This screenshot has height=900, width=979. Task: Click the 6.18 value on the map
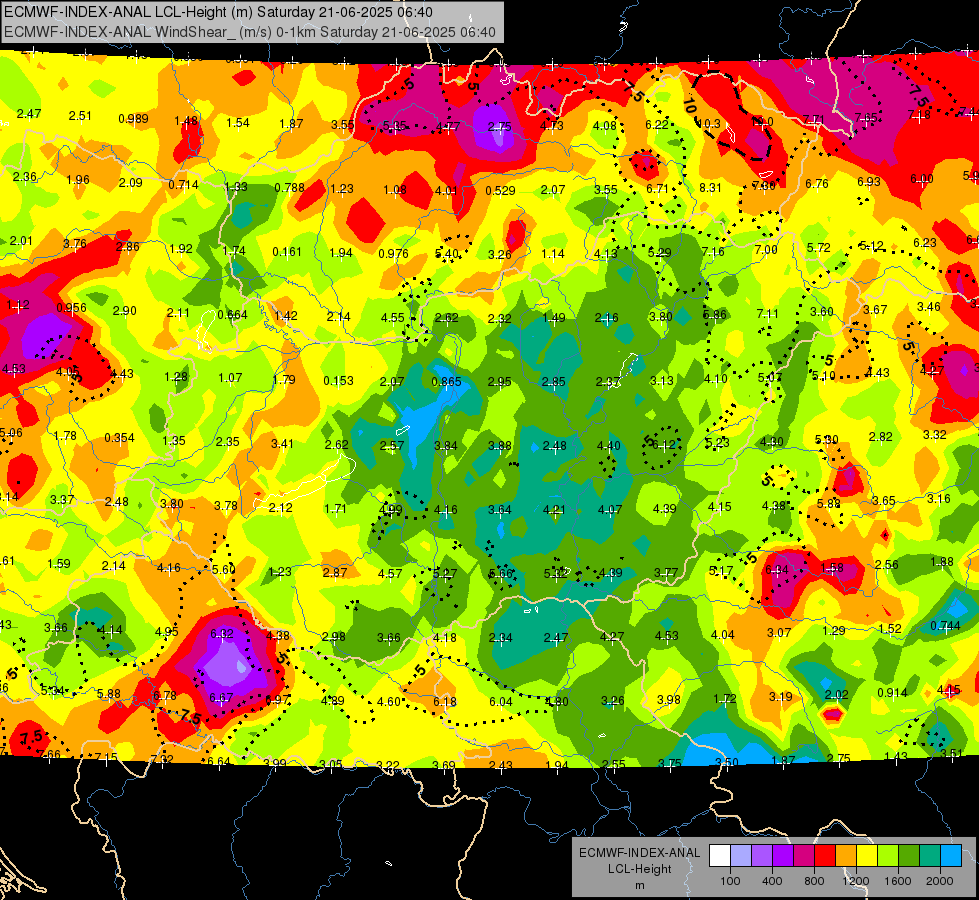coord(445,702)
